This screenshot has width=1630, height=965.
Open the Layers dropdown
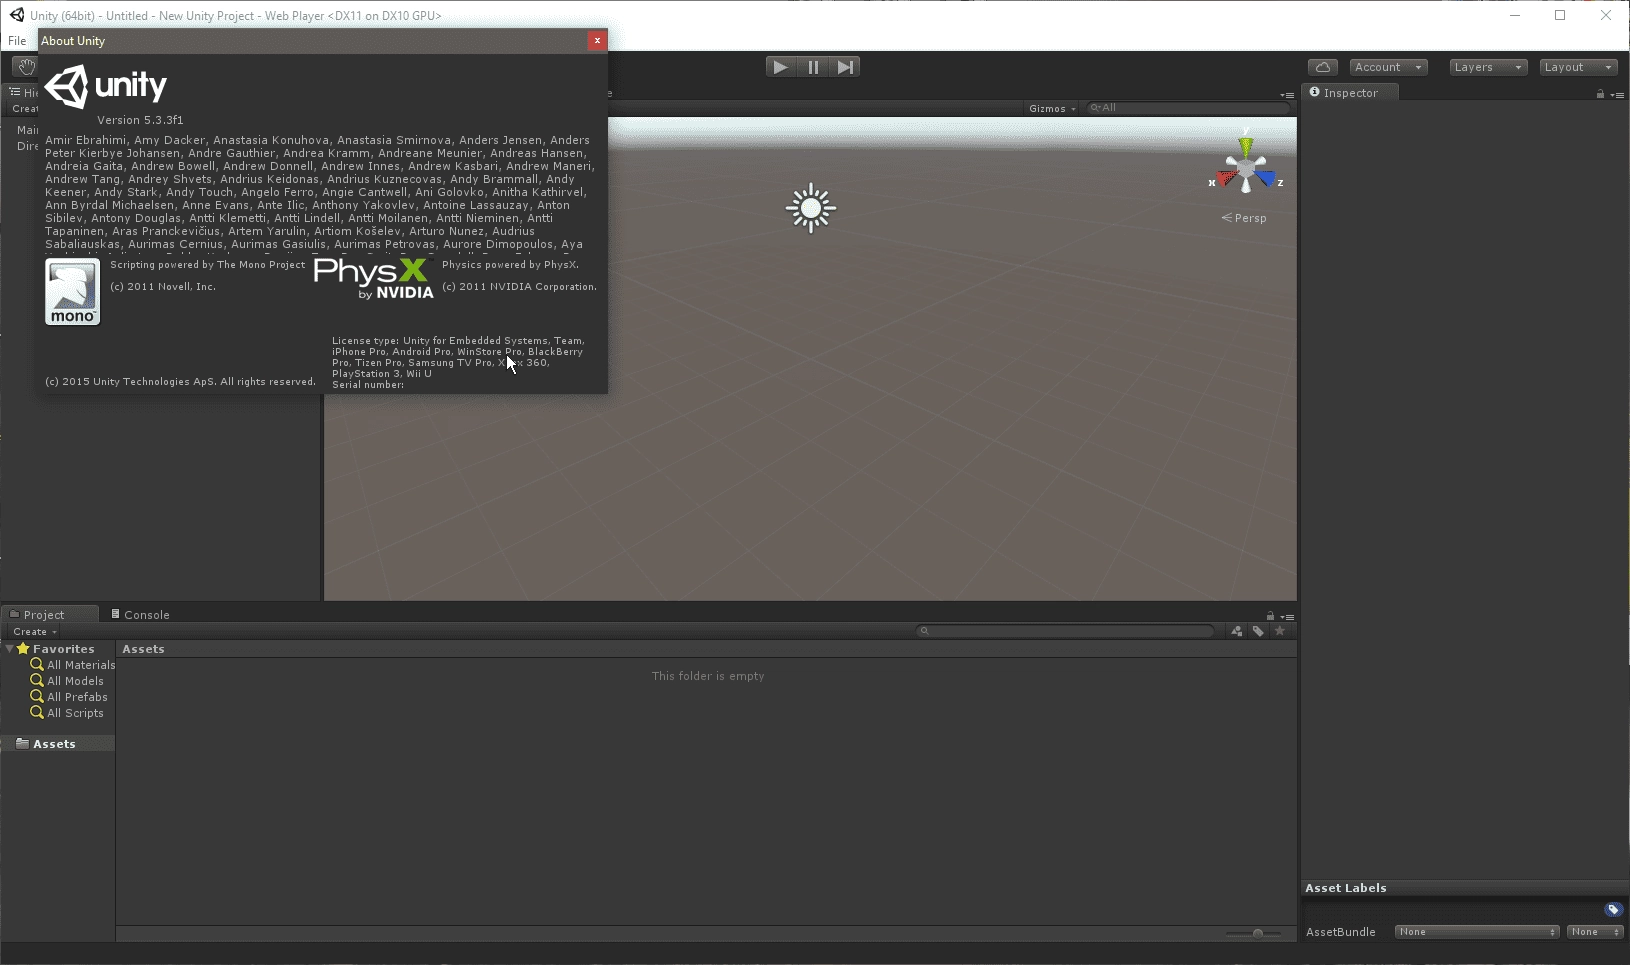[1488, 67]
